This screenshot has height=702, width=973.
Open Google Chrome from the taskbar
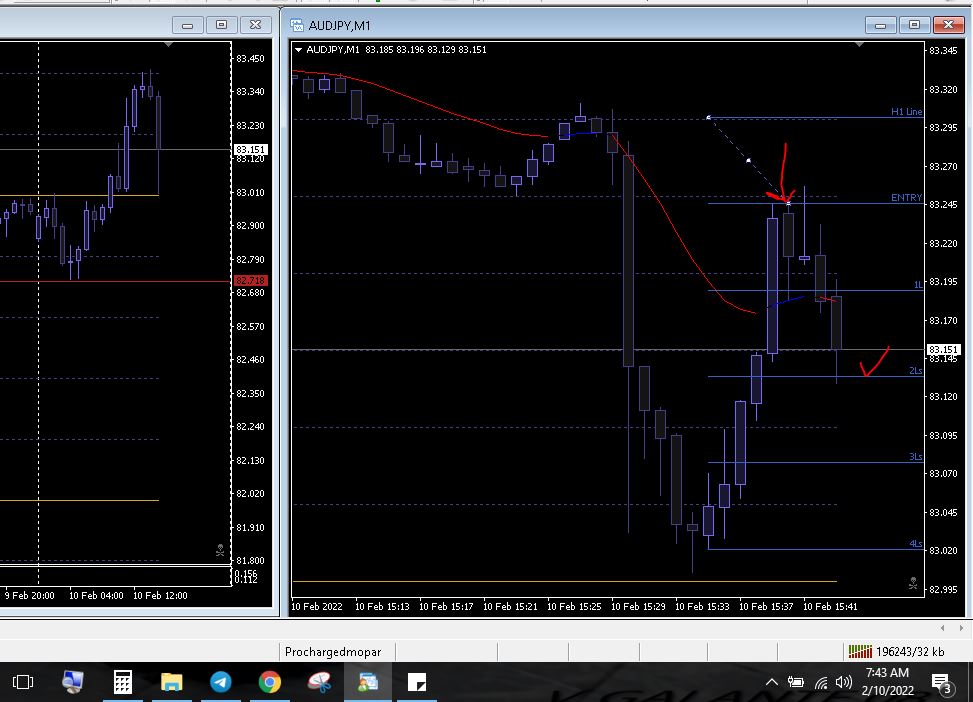point(269,682)
